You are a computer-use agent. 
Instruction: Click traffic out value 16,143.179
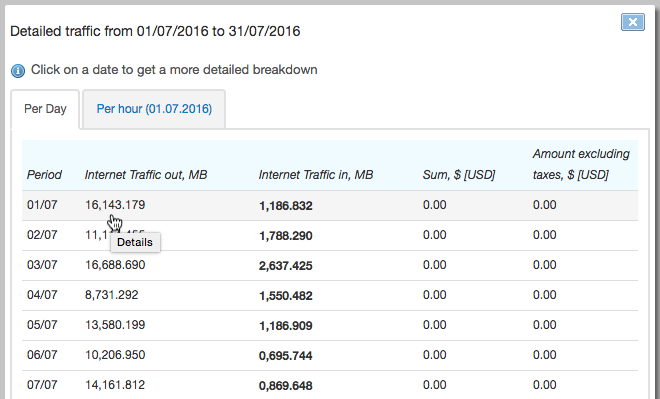(x=115, y=205)
